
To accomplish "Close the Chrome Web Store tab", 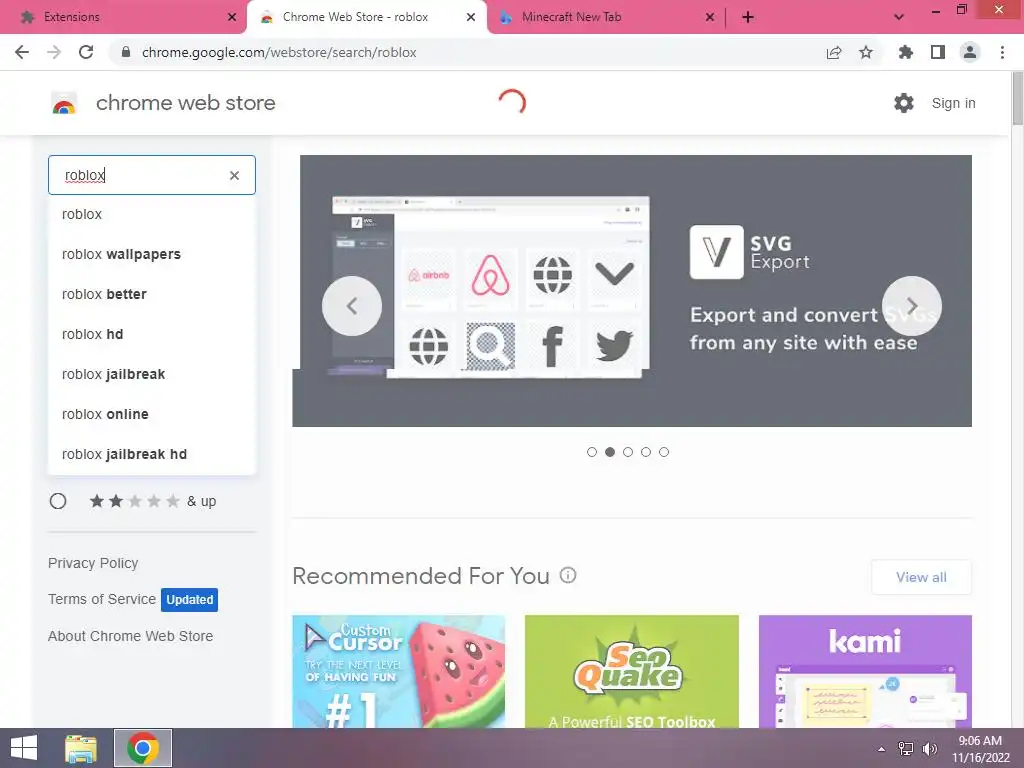I will (471, 17).
